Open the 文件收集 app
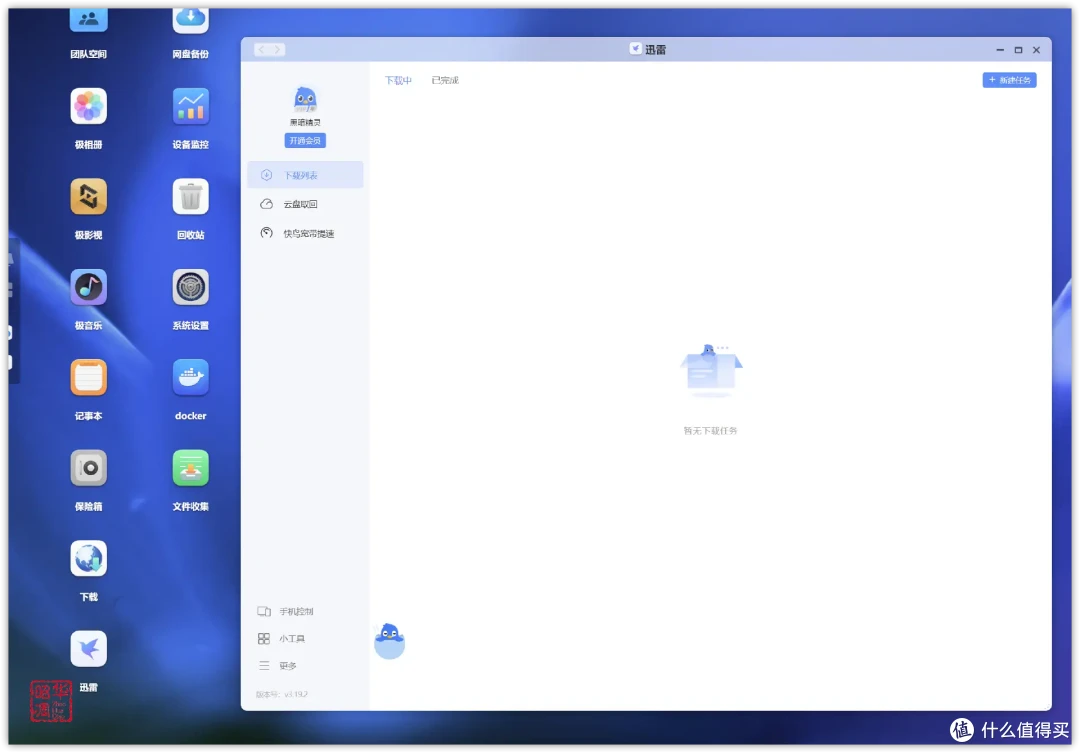The width and height of the screenshot is (1080, 753). click(x=190, y=468)
